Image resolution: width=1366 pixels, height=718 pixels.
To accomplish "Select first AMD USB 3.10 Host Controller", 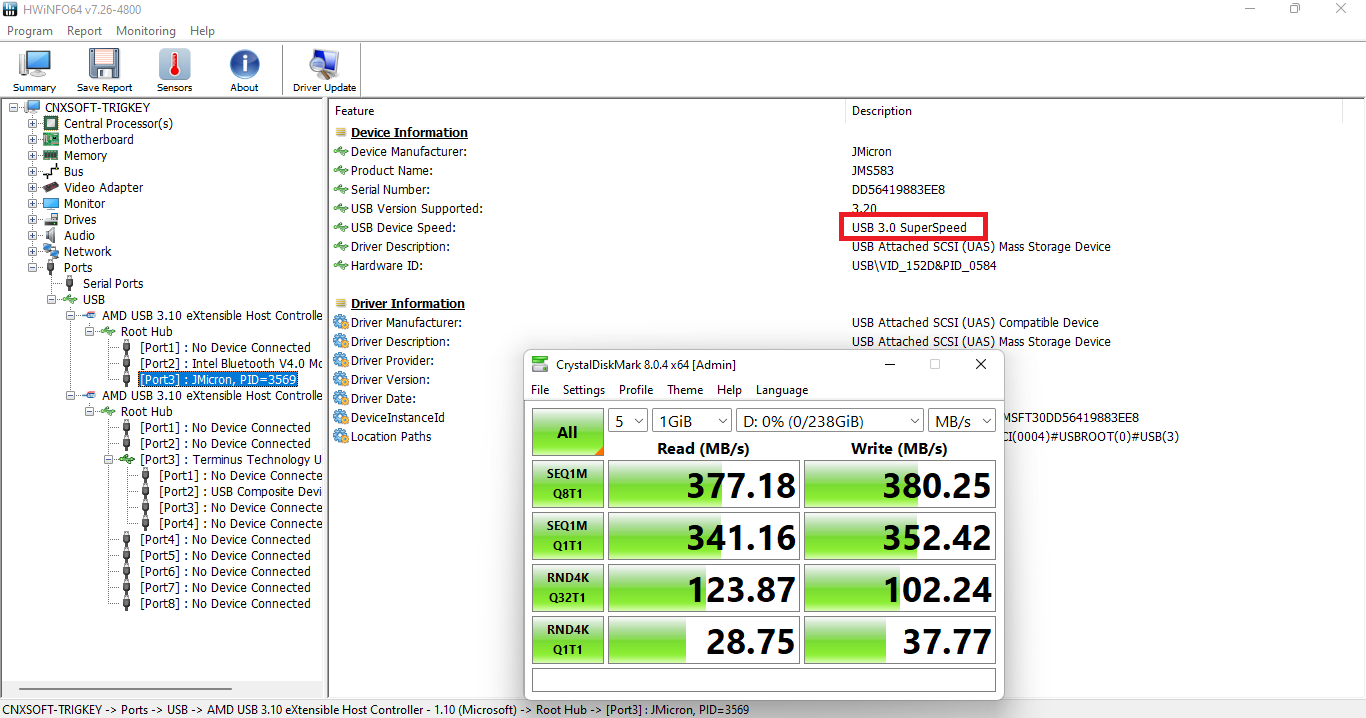I will [212, 315].
